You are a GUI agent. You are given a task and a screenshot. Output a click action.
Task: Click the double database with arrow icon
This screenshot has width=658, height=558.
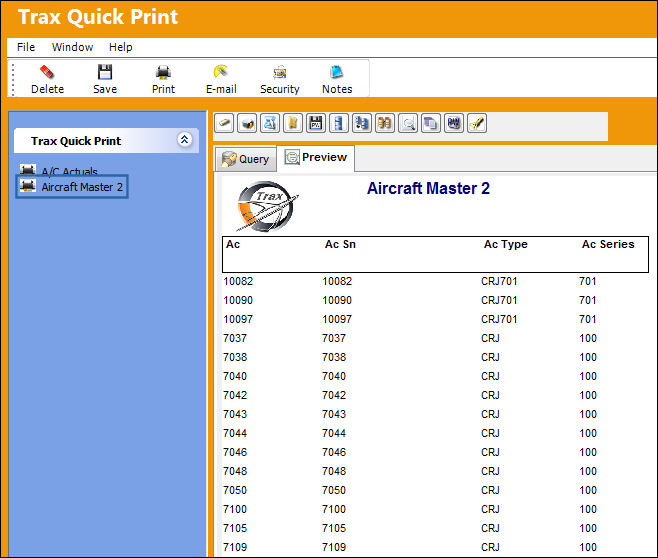362,123
